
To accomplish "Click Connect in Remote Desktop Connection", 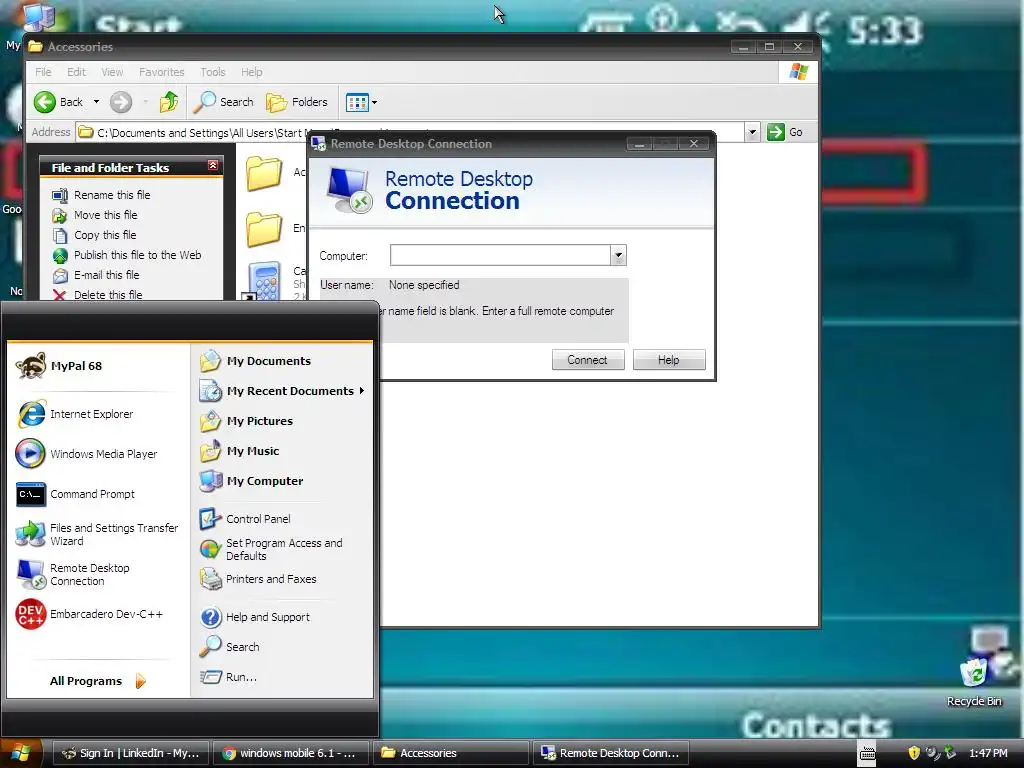I will pos(588,360).
